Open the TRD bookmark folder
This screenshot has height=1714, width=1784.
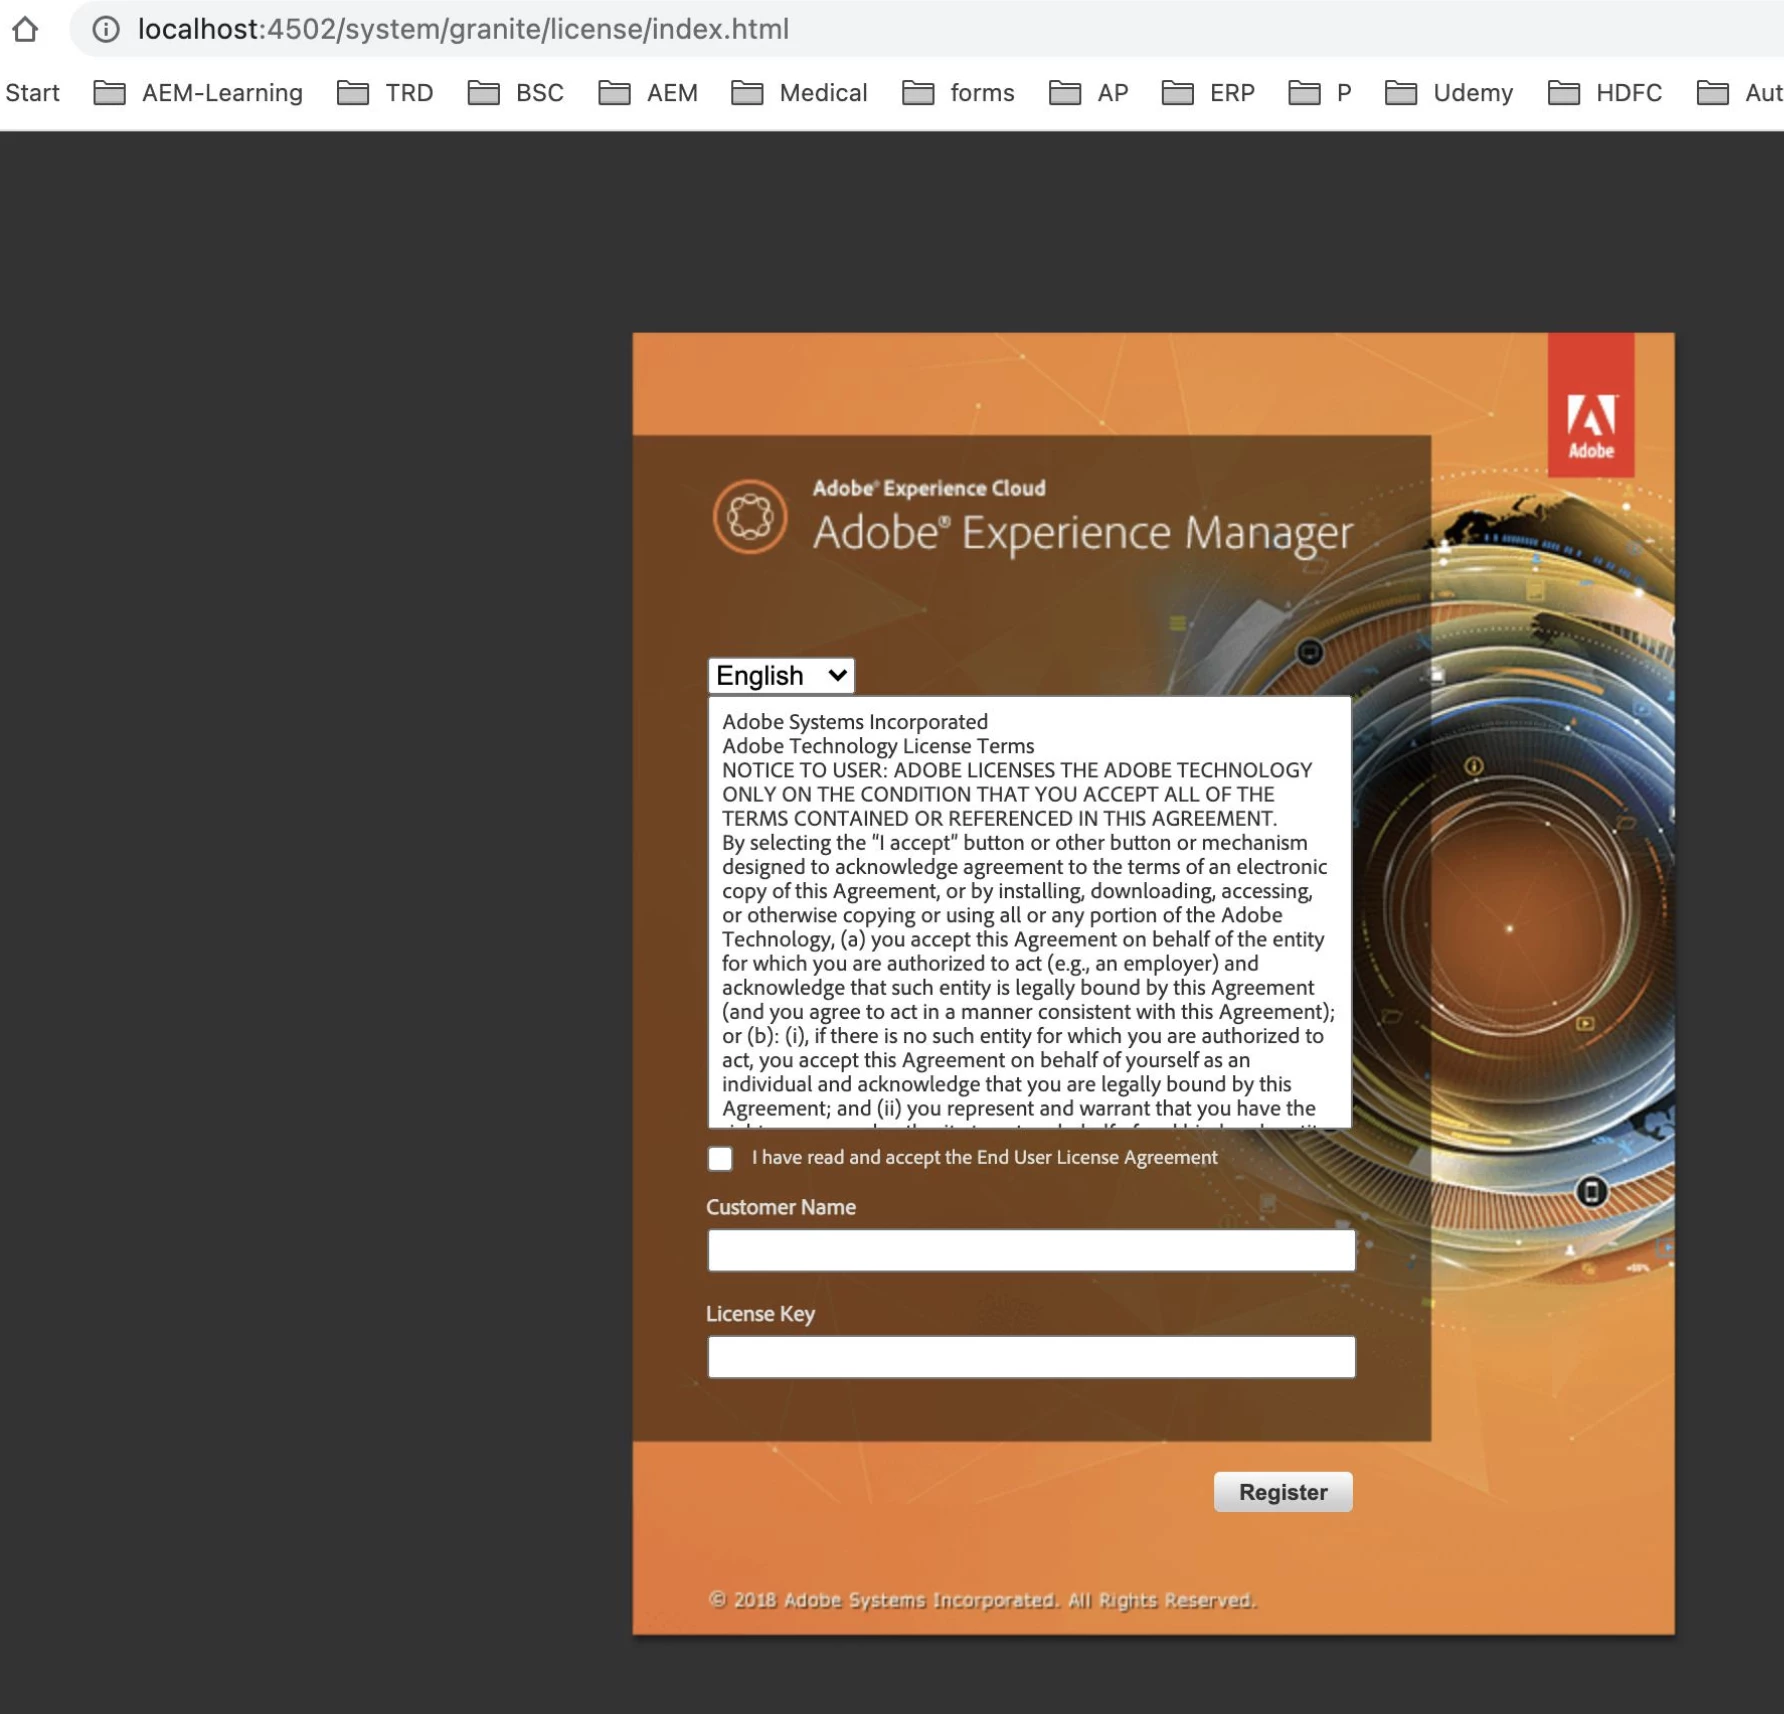(385, 93)
